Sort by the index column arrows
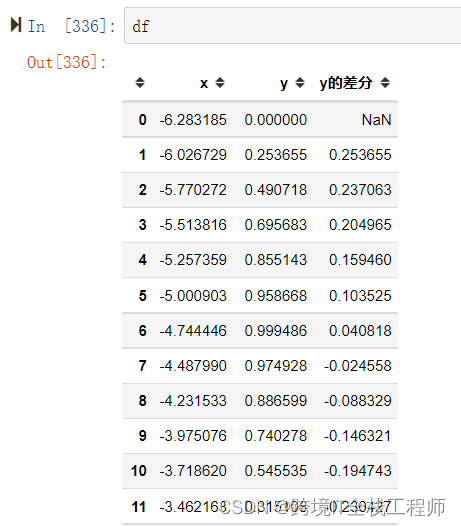 point(140,83)
